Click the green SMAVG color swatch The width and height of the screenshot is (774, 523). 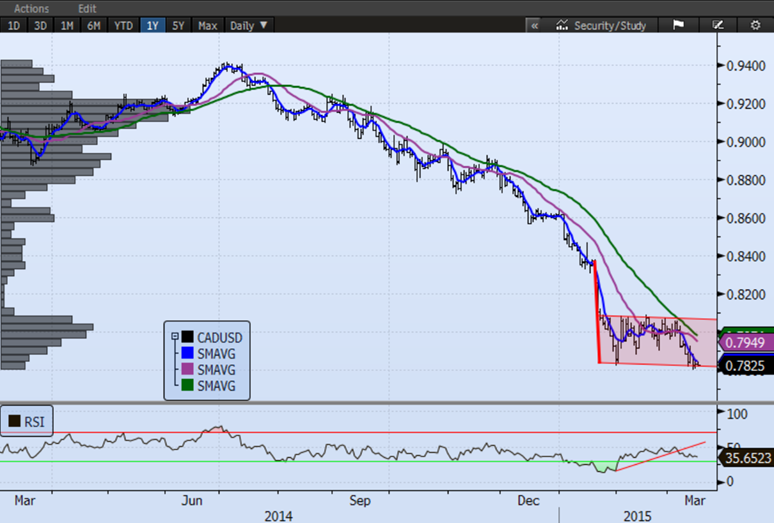click(187, 385)
